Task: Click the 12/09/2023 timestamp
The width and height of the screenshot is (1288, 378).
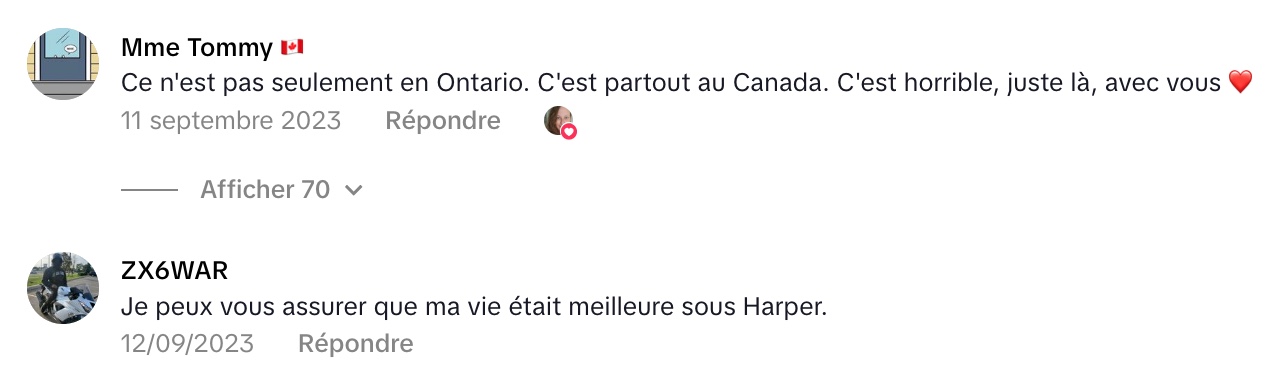Action: coord(187,344)
